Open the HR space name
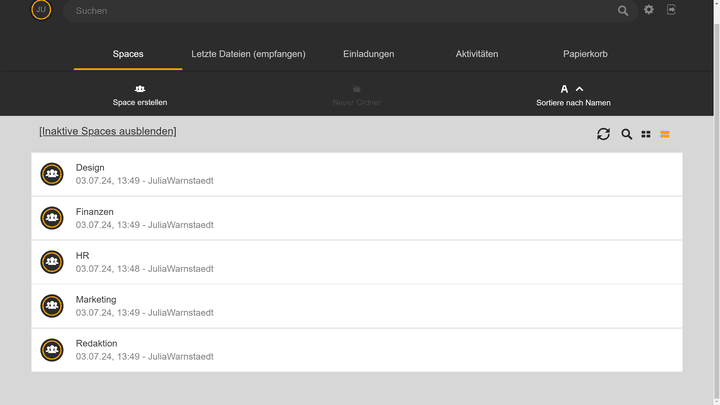Image resolution: width=720 pixels, height=405 pixels. (83, 255)
